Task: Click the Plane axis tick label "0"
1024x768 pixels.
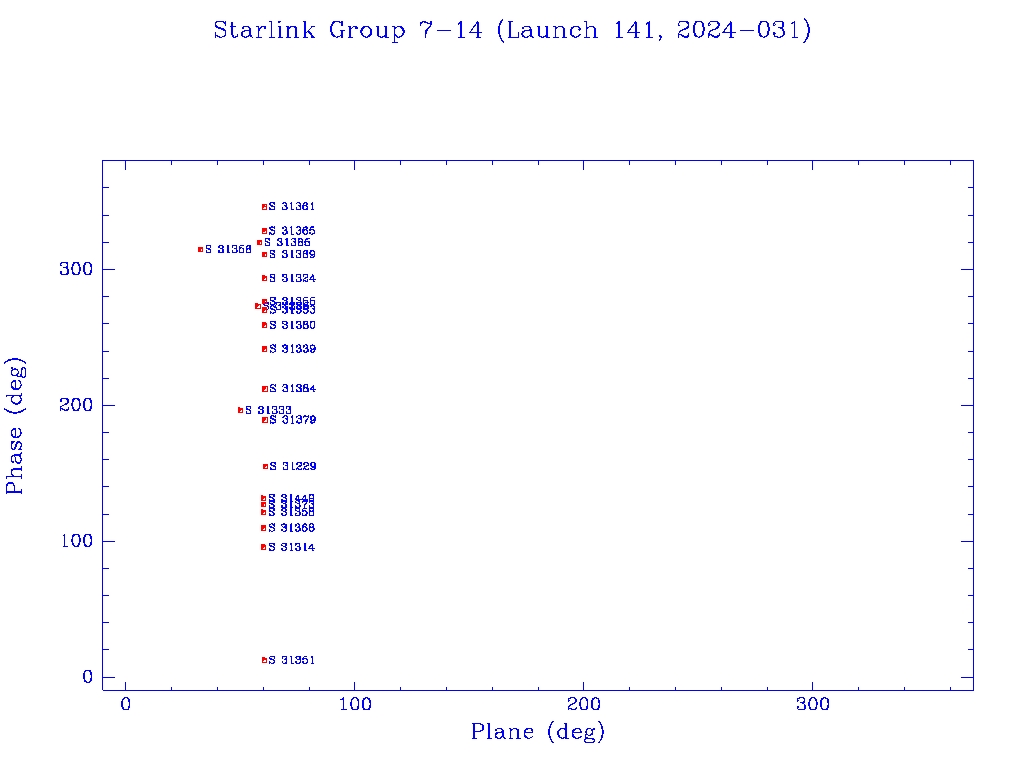Action: pyautogui.click(x=125, y=704)
